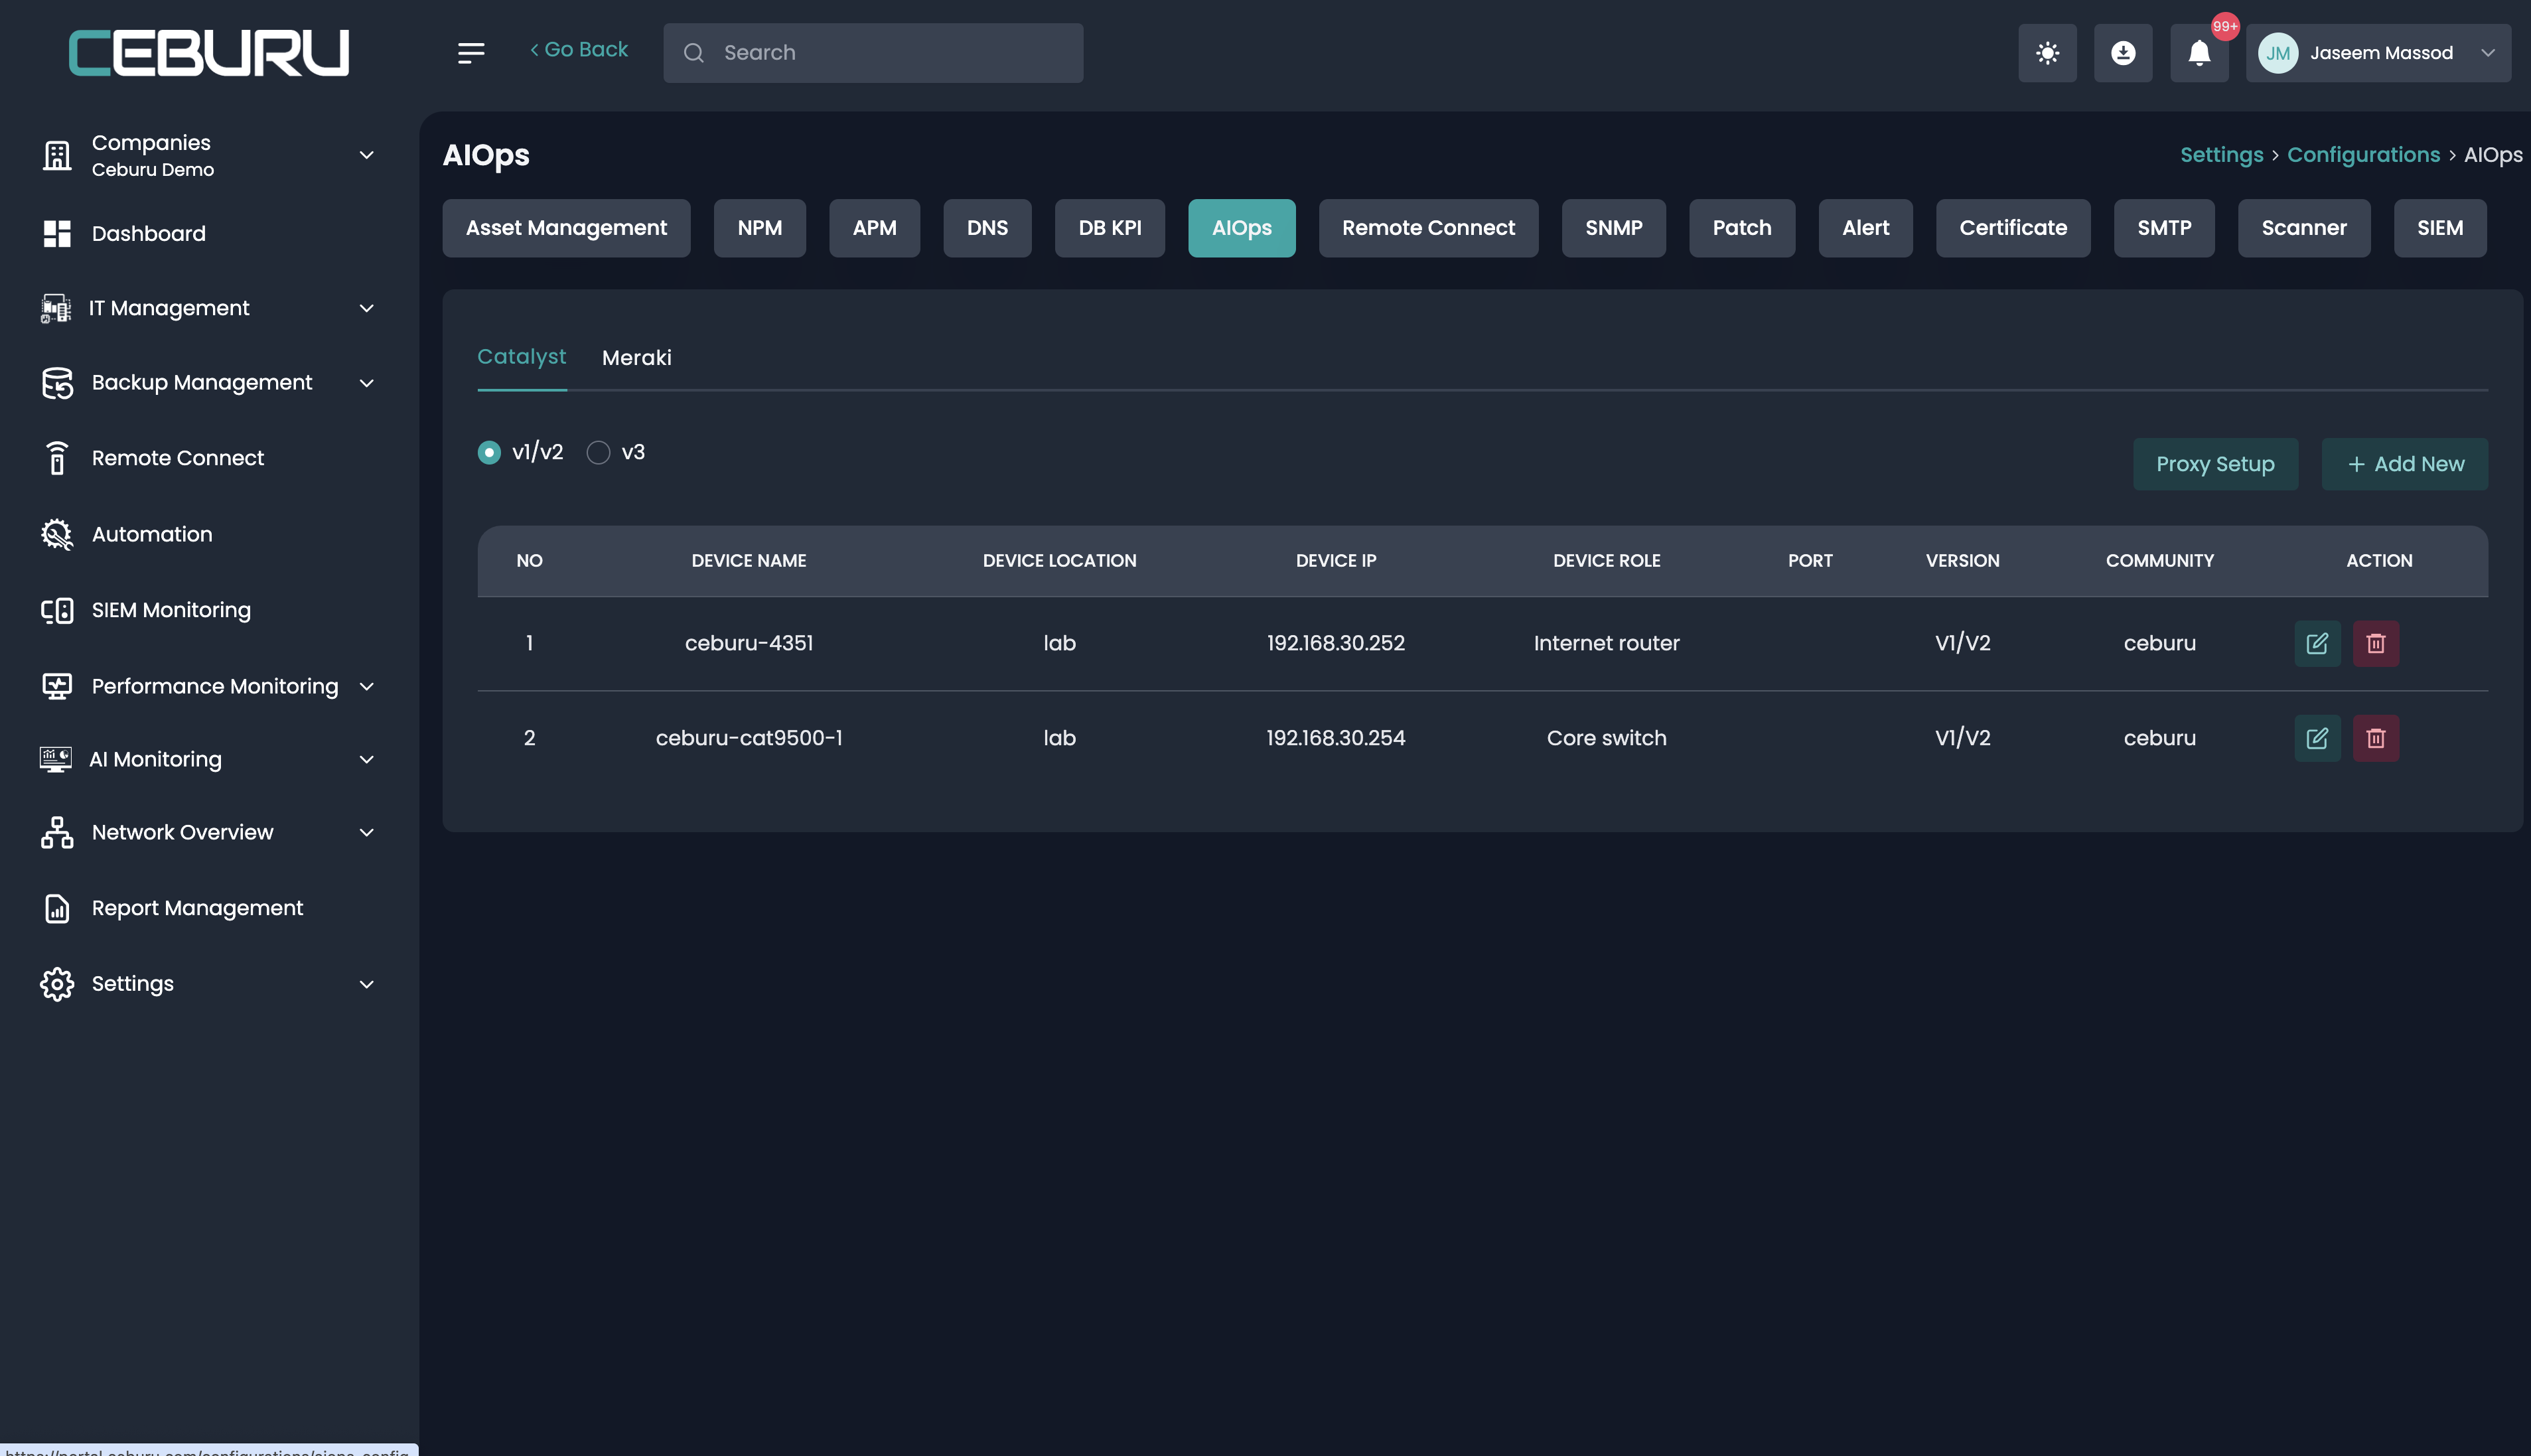Select the v1/v2 radio button
Screen dimensions: 2531x1456
coord(489,453)
